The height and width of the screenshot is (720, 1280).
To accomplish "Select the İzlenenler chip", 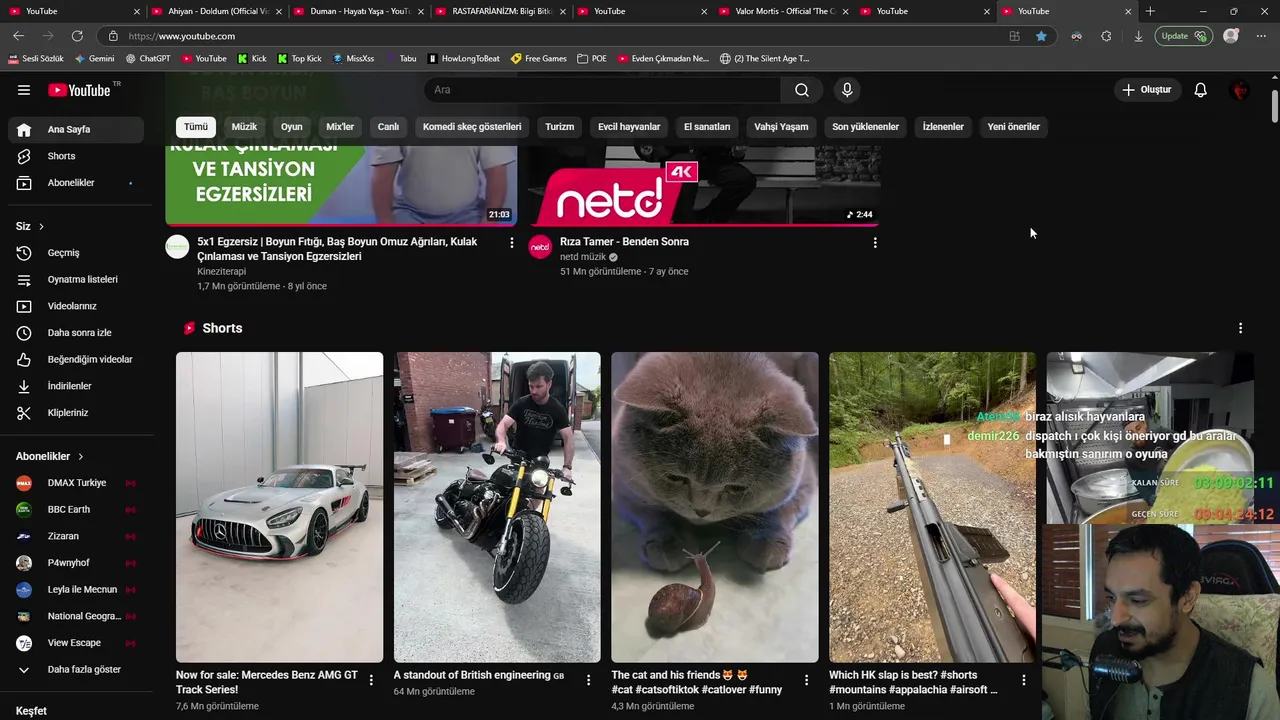I will [943, 127].
